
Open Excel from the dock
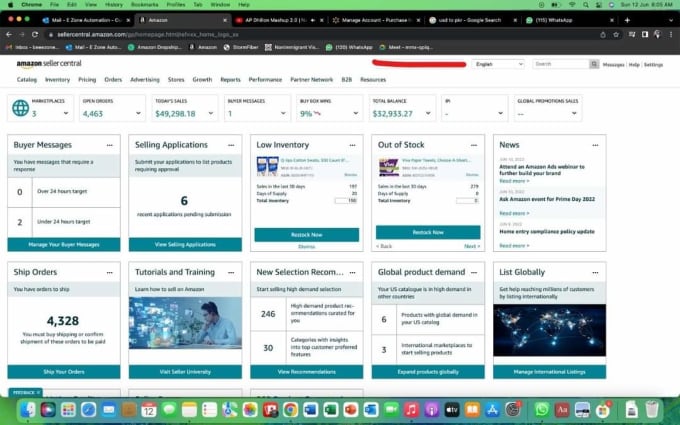pyautogui.click(x=330, y=409)
